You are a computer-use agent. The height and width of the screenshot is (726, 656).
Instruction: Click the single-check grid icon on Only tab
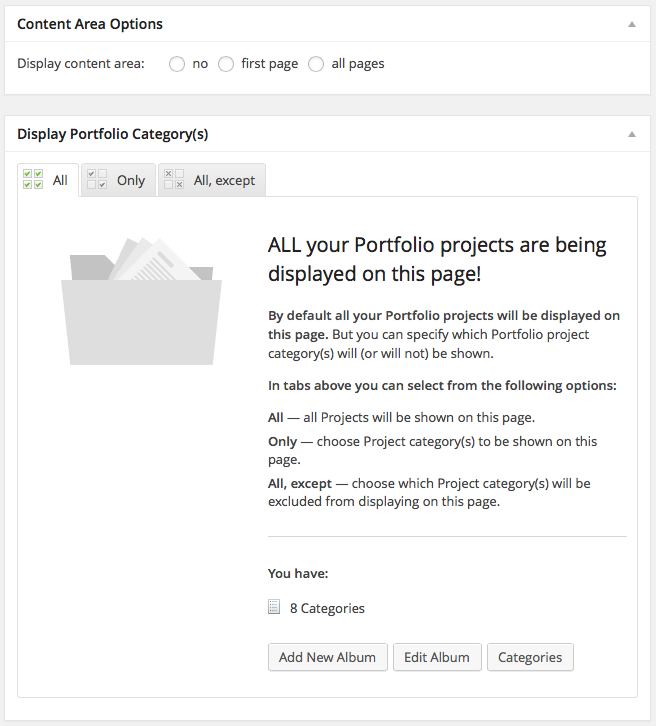coord(97,180)
